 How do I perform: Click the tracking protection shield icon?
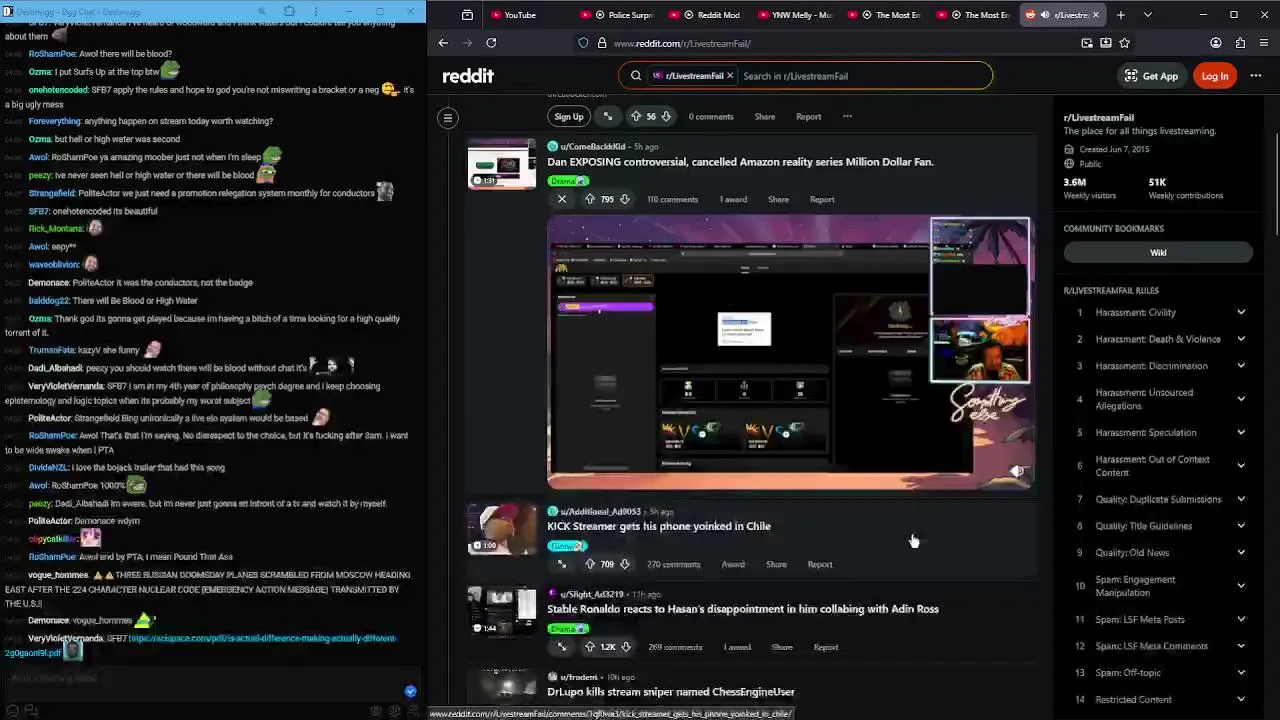coord(583,43)
